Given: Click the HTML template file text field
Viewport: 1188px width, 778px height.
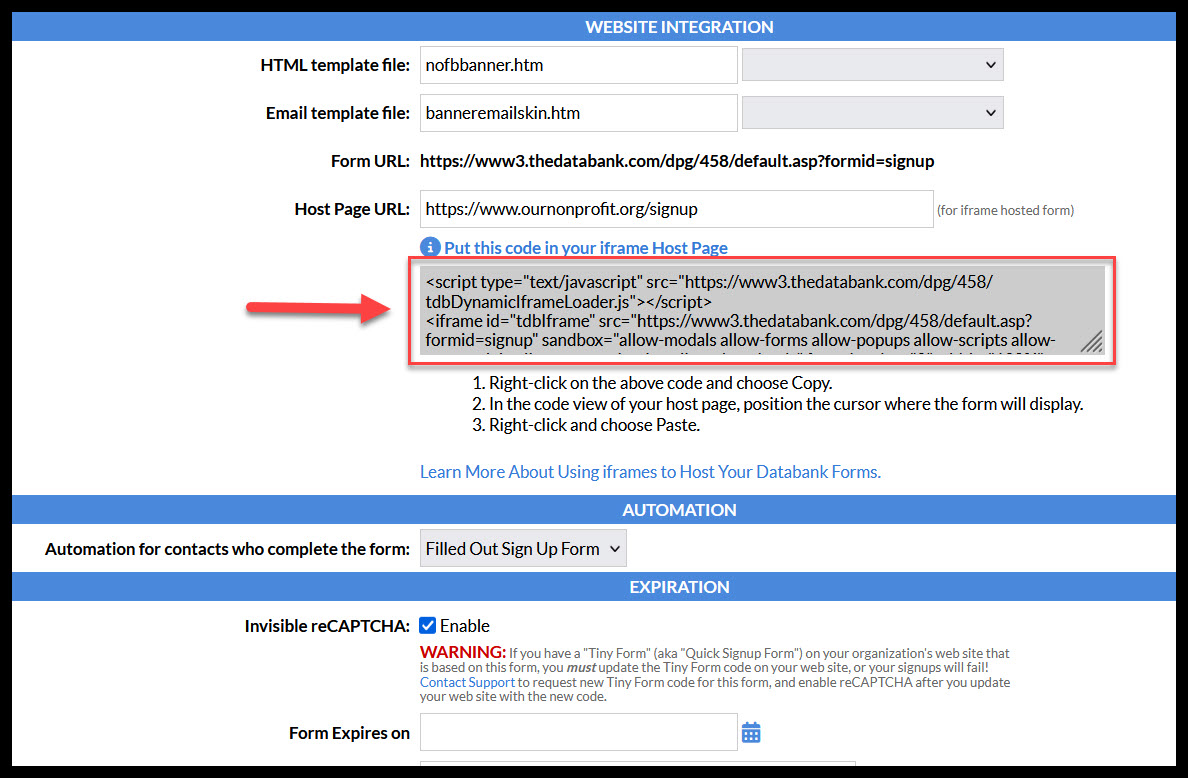Looking at the screenshot, I should (x=579, y=65).
